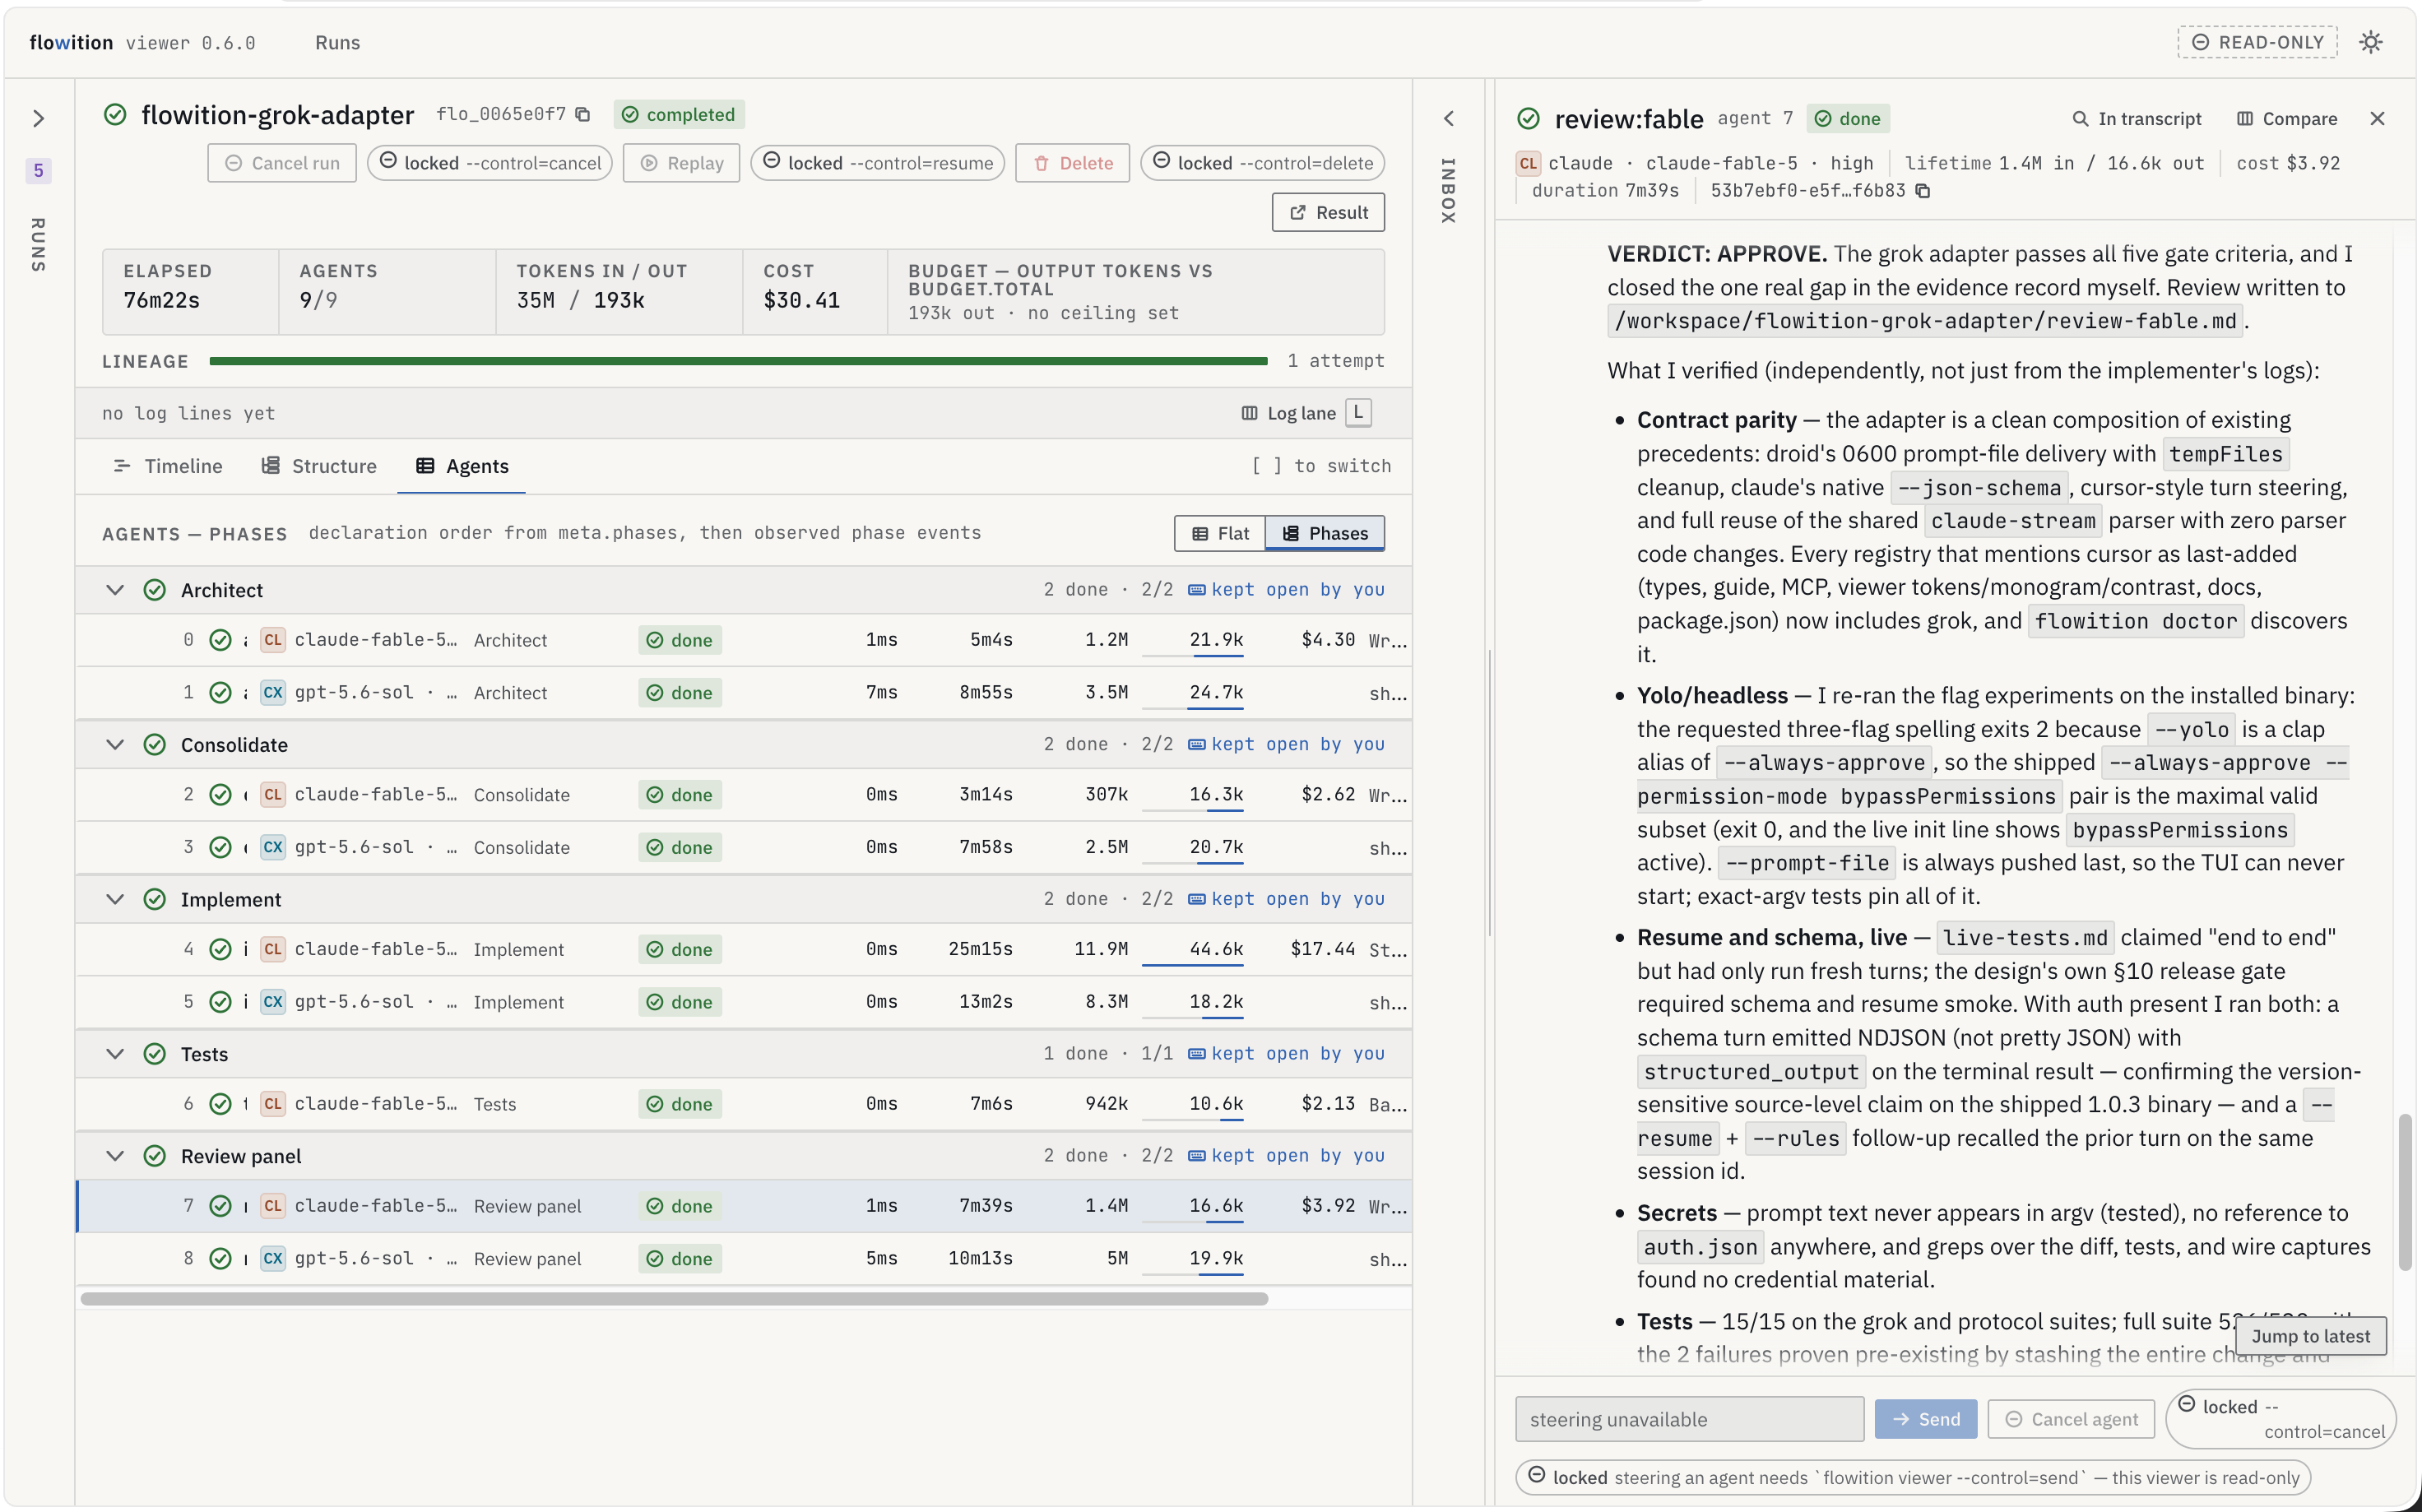The image size is (2422, 1512).
Task: Collapse the Consolidate phase group
Action: point(115,744)
